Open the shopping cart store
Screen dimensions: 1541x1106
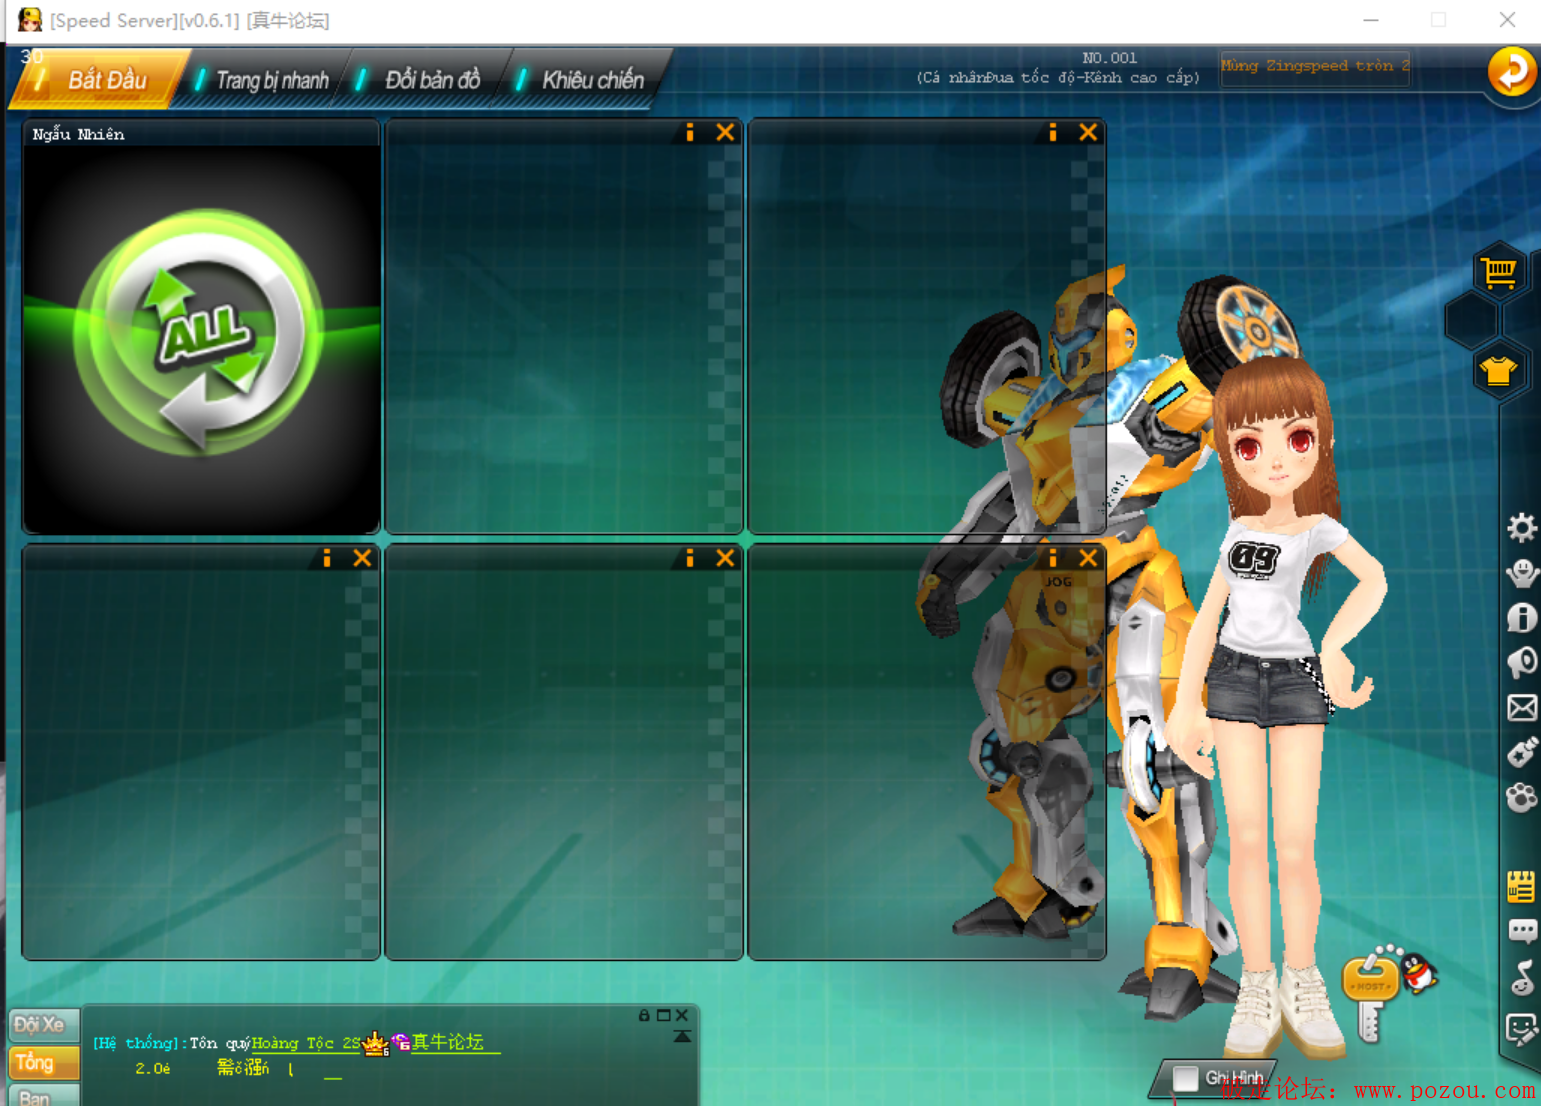click(x=1499, y=271)
